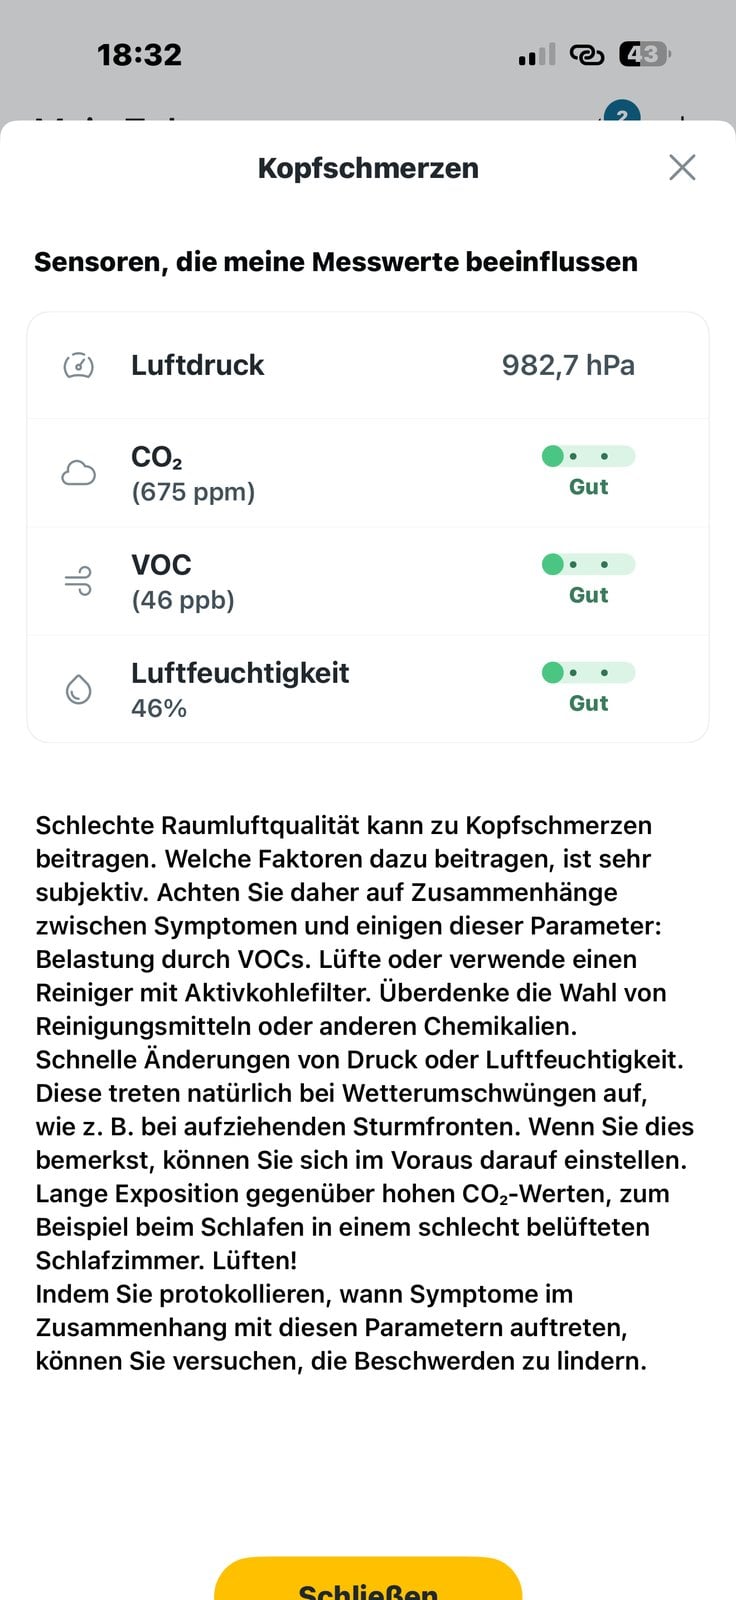Tap the battery indicator showing 43

click(x=645, y=54)
